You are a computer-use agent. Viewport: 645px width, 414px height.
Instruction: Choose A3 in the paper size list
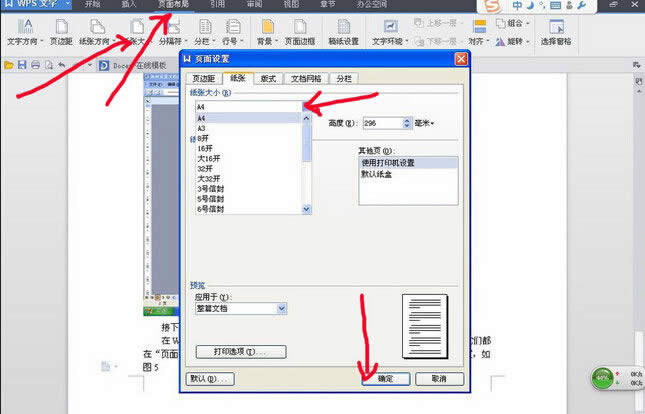pos(249,128)
